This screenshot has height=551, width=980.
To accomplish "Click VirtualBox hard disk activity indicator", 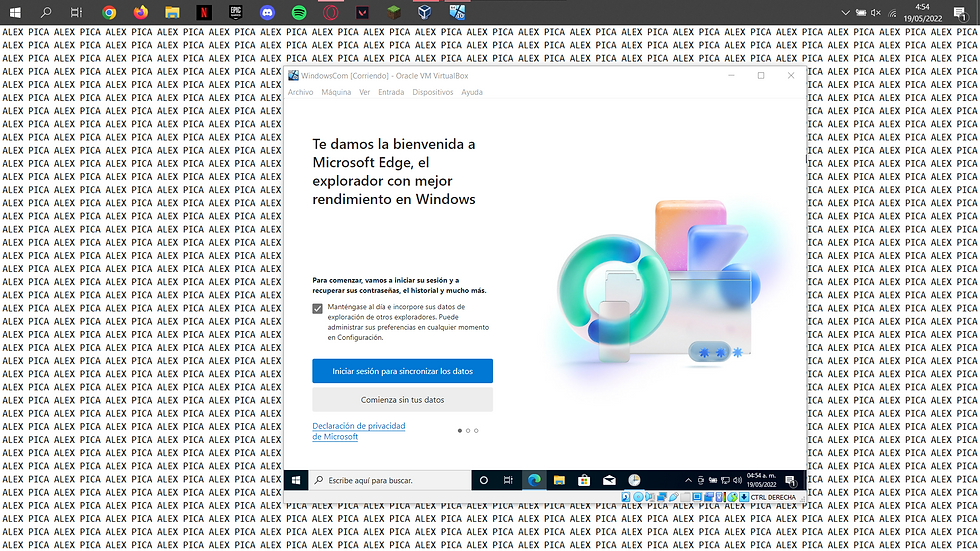I will [x=626, y=497].
